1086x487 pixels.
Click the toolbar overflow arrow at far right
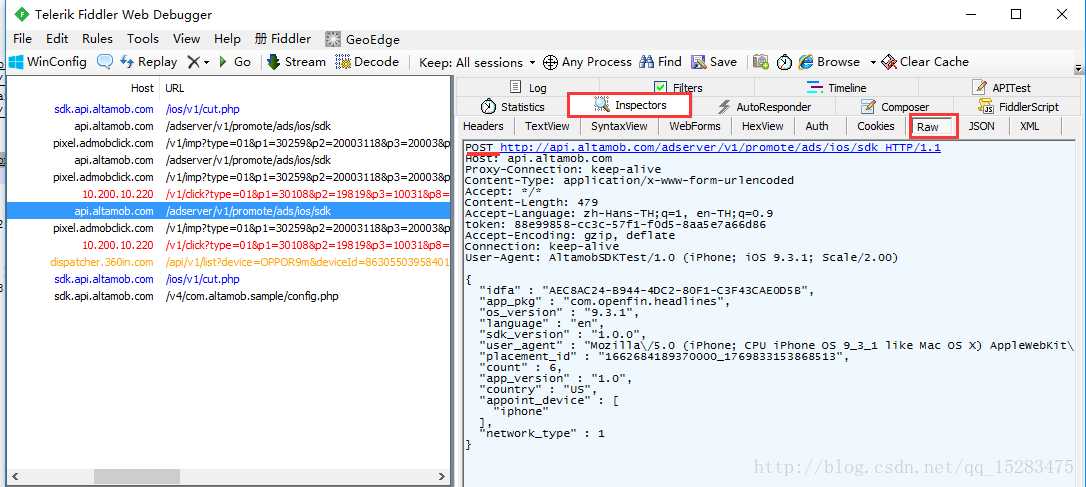[x=1078, y=69]
